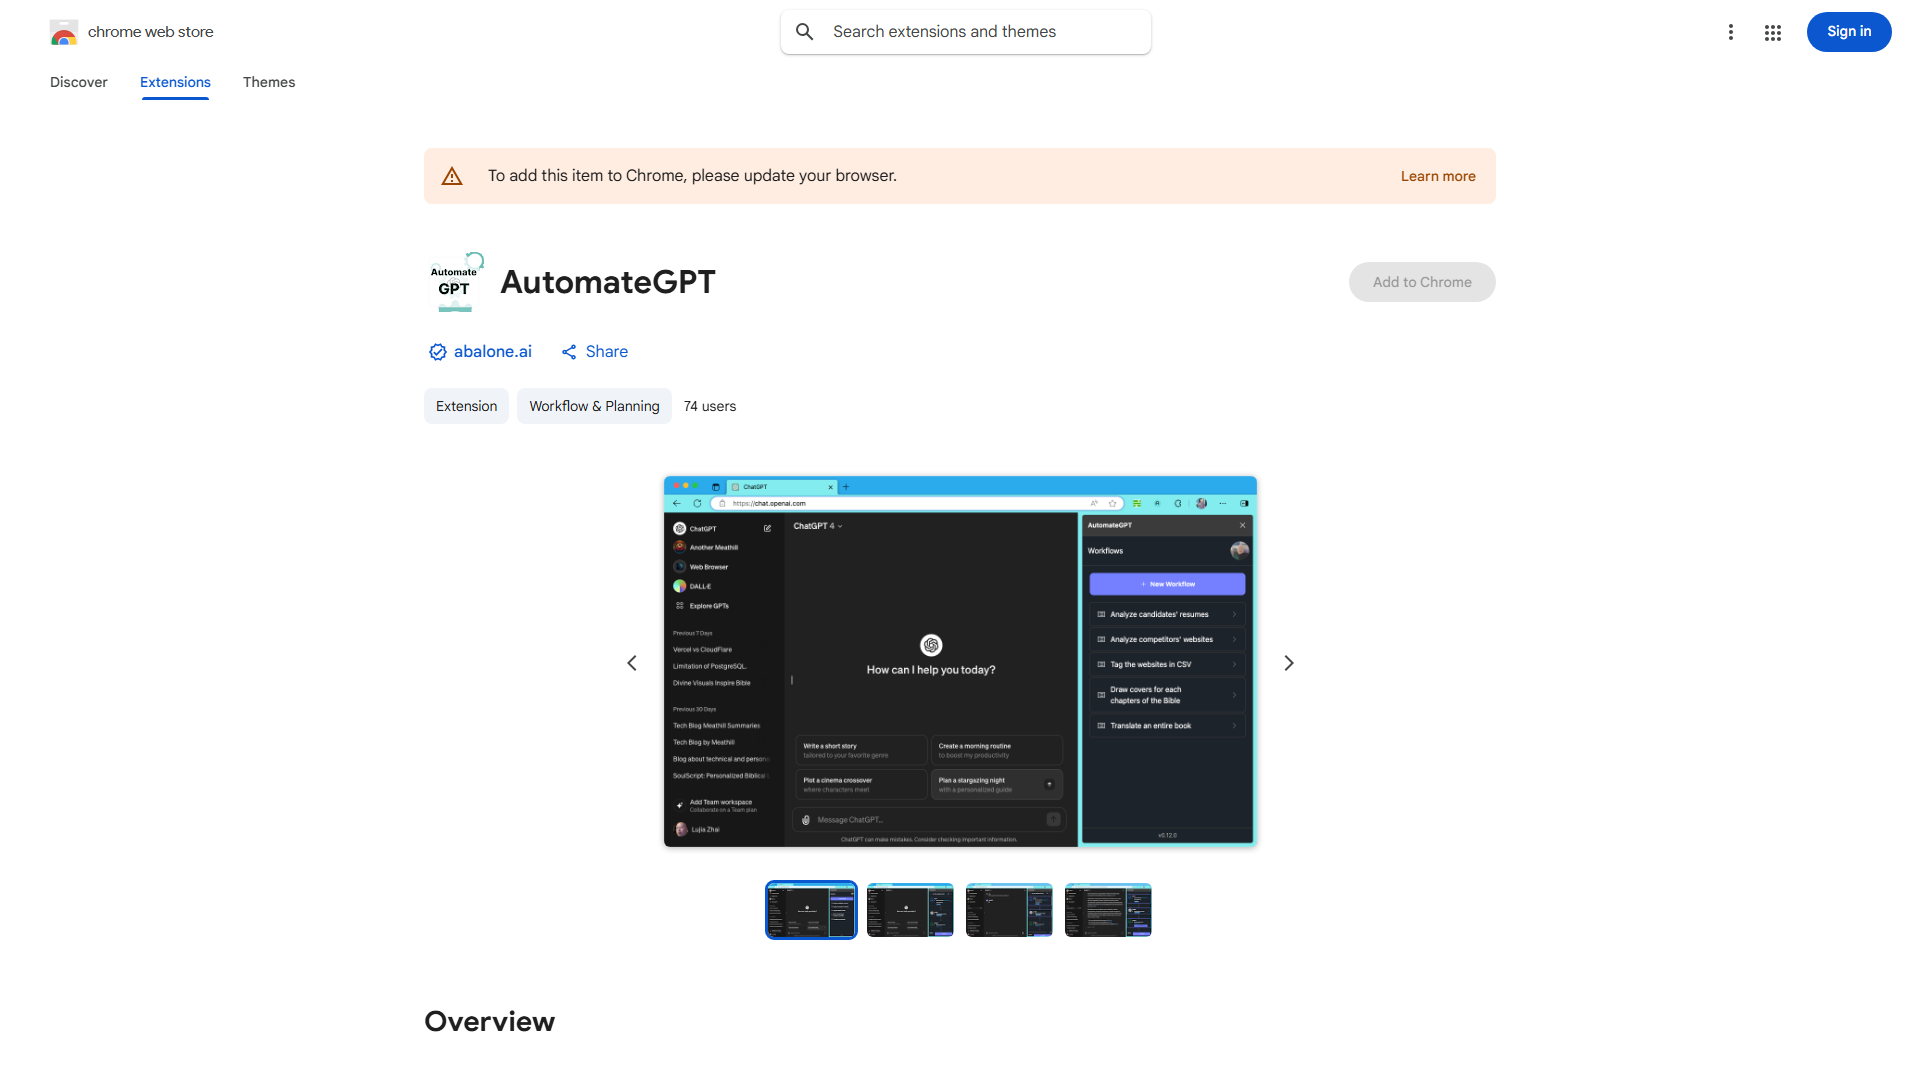Click the Sign in button

pos(1848,31)
